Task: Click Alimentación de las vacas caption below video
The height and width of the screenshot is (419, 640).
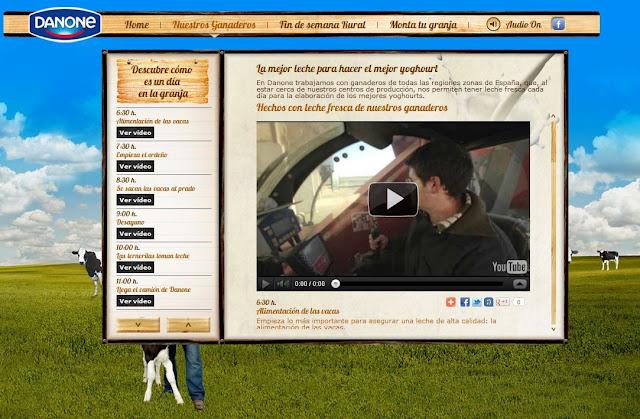Action: (x=298, y=311)
